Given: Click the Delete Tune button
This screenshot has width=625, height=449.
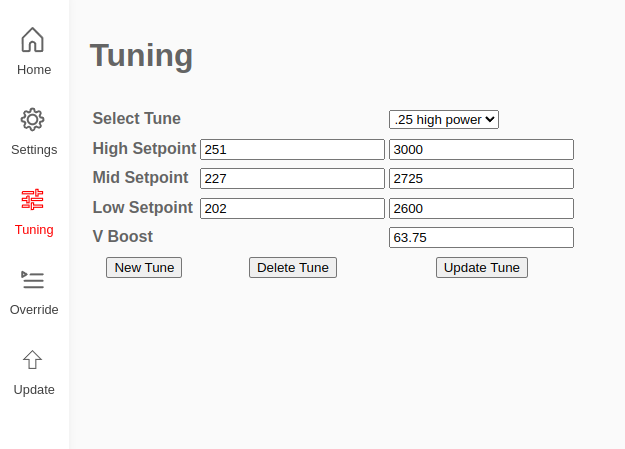Looking at the screenshot, I should click(x=293, y=268).
